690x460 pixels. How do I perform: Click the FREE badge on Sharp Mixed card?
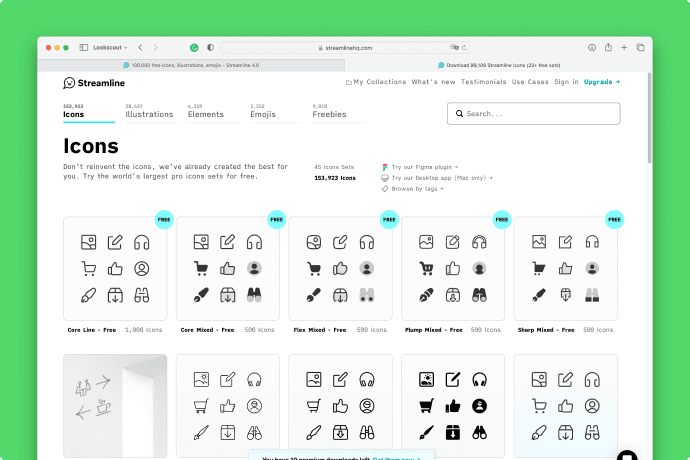[x=614, y=219]
